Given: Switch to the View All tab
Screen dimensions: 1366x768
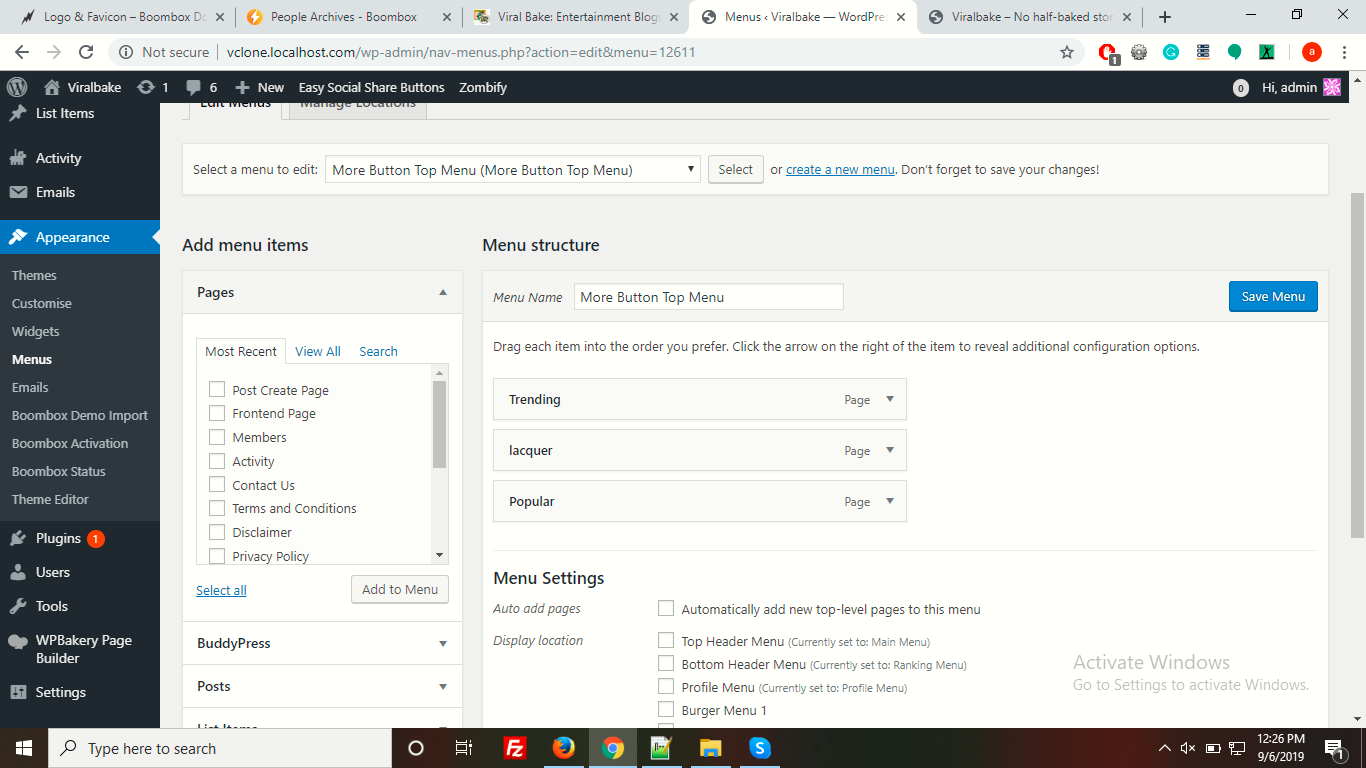Looking at the screenshot, I should click(x=317, y=351).
